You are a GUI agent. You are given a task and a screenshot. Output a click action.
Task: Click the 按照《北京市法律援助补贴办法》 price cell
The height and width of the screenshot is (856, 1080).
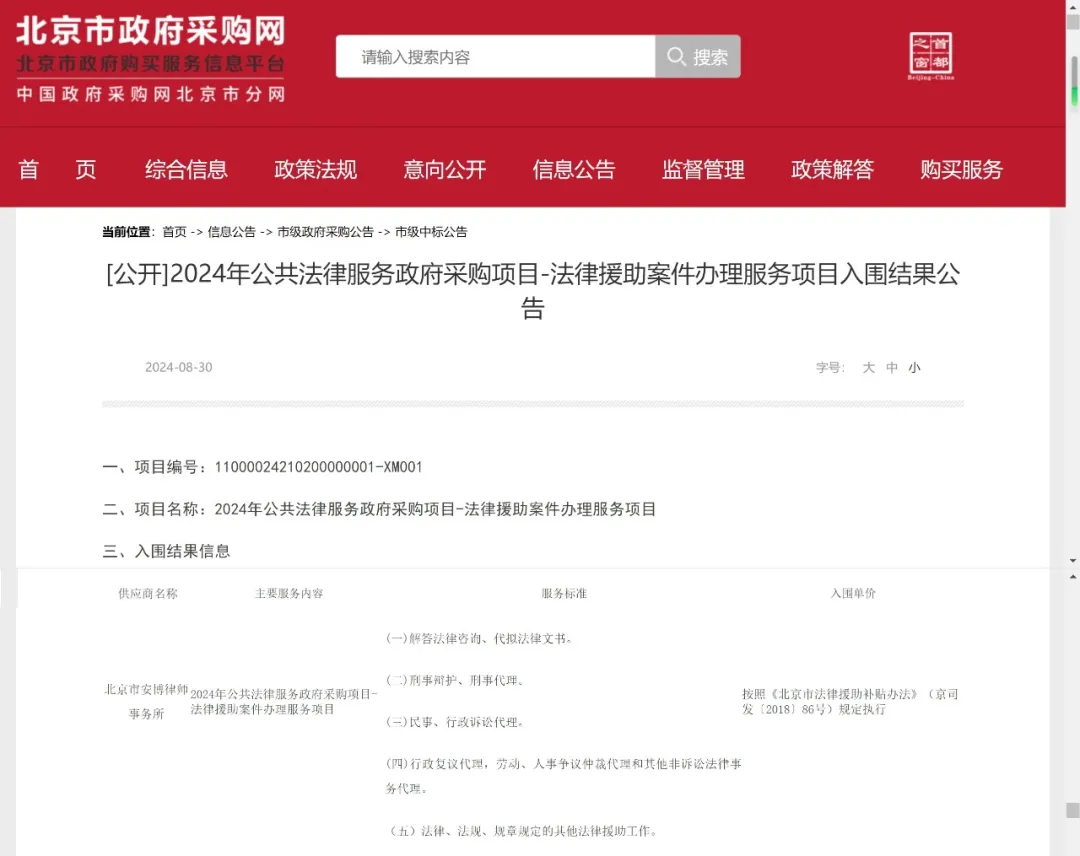(x=850, y=702)
